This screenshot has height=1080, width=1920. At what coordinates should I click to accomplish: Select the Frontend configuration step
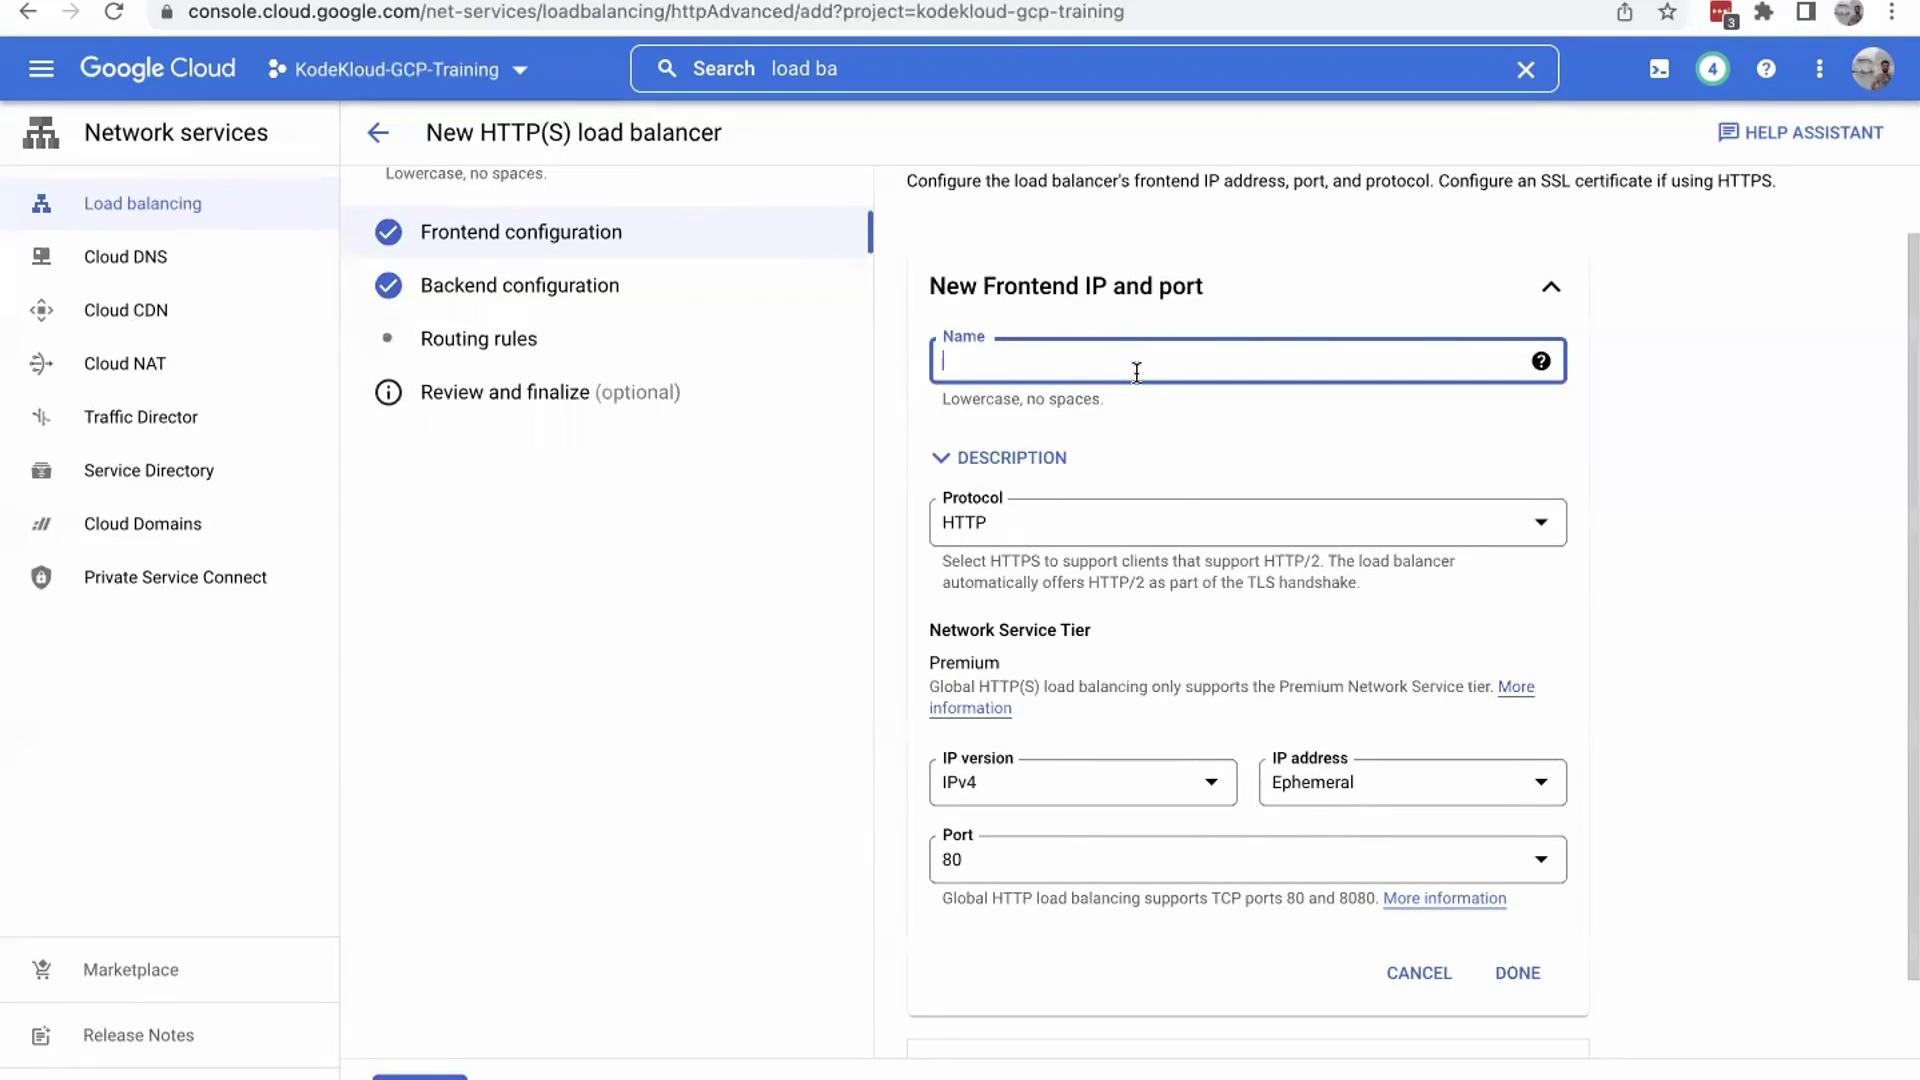point(521,232)
